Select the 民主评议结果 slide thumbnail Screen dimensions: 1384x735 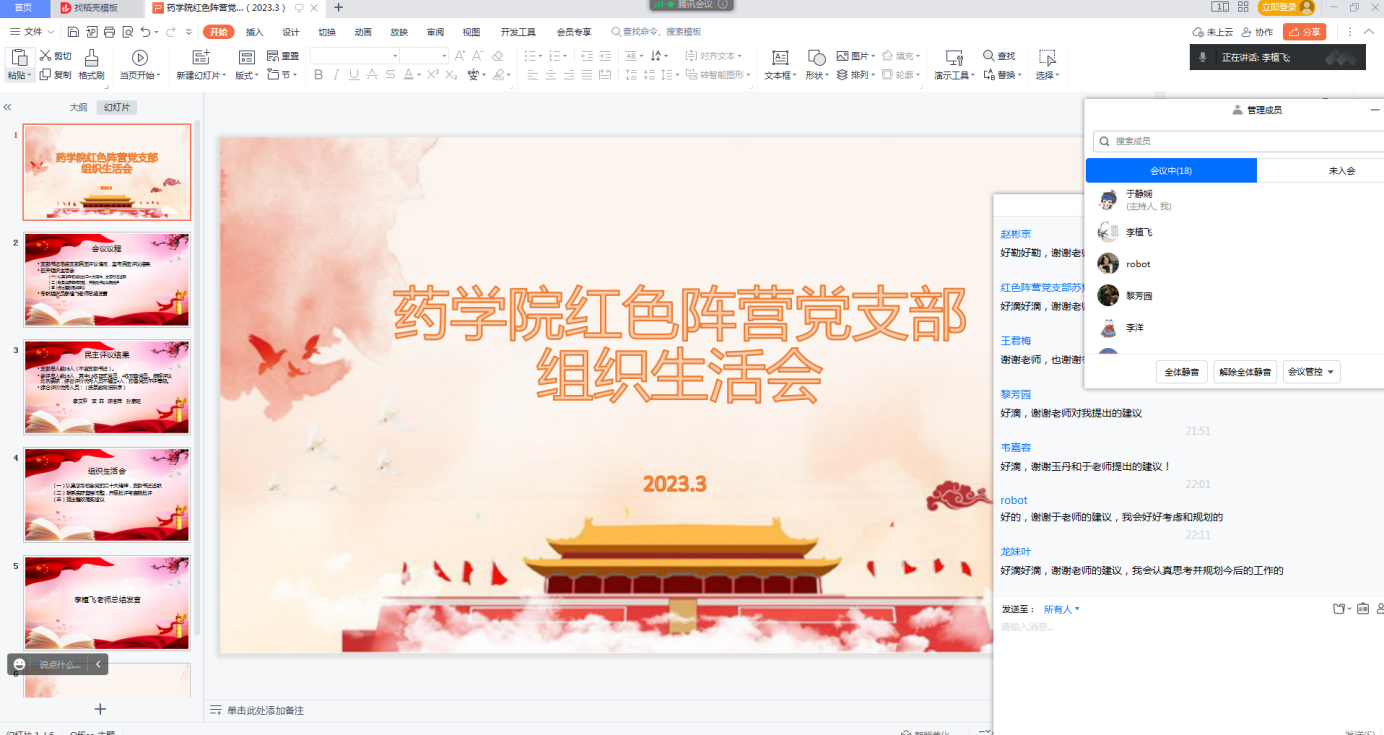107,381
